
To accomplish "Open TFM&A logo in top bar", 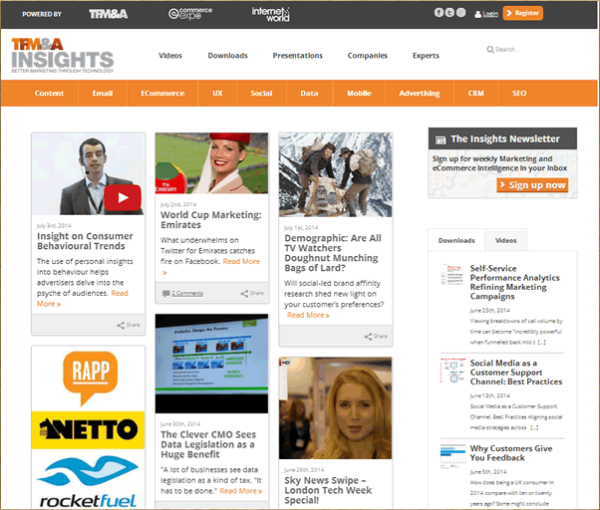I will coord(108,14).
